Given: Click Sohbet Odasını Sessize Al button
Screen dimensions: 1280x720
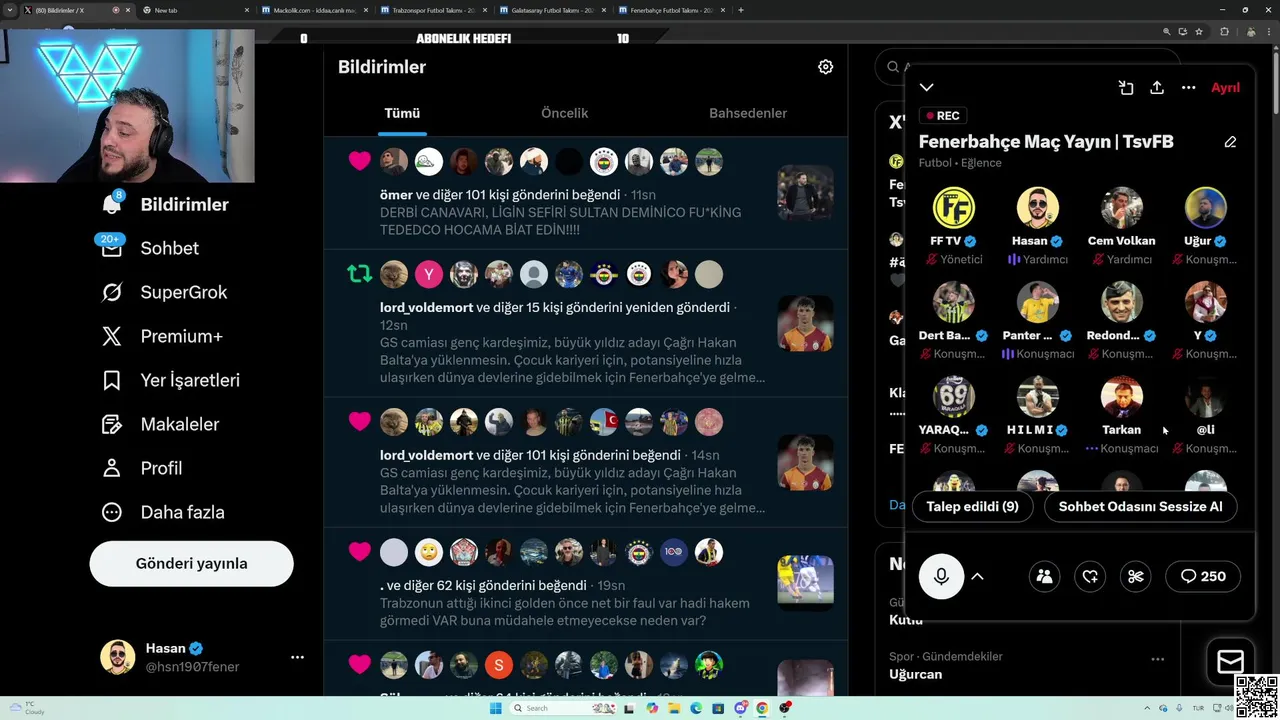Looking at the screenshot, I should click(x=1140, y=506).
